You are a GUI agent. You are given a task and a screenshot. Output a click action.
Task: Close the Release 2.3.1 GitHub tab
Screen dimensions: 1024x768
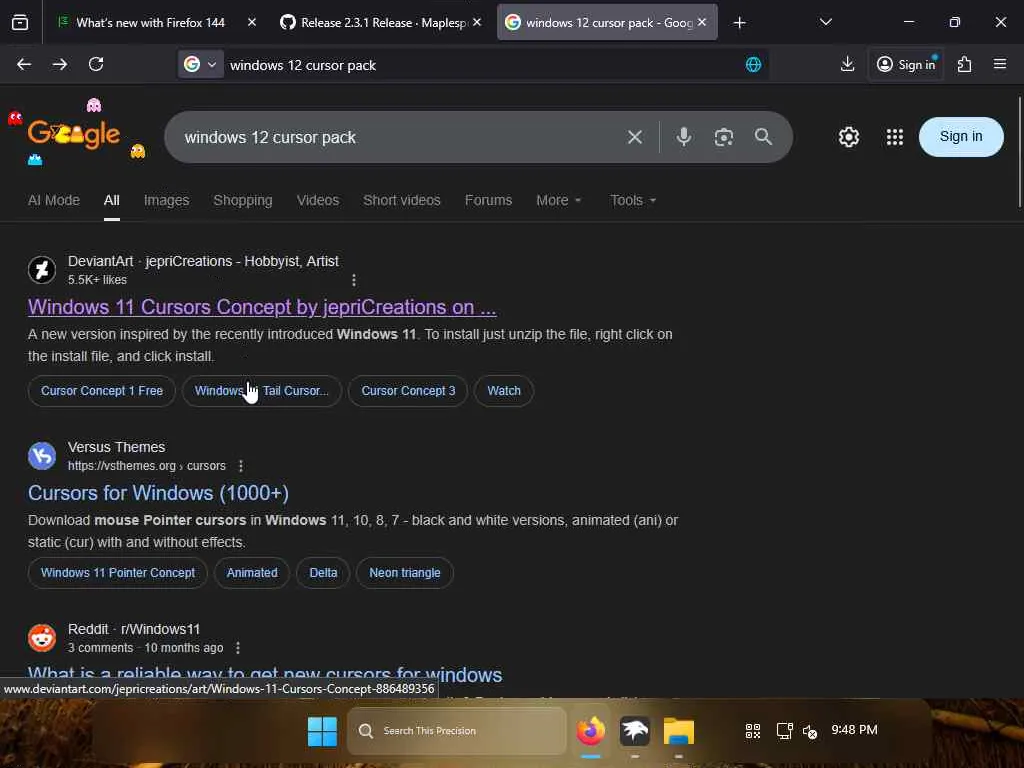pyautogui.click(x=477, y=22)
